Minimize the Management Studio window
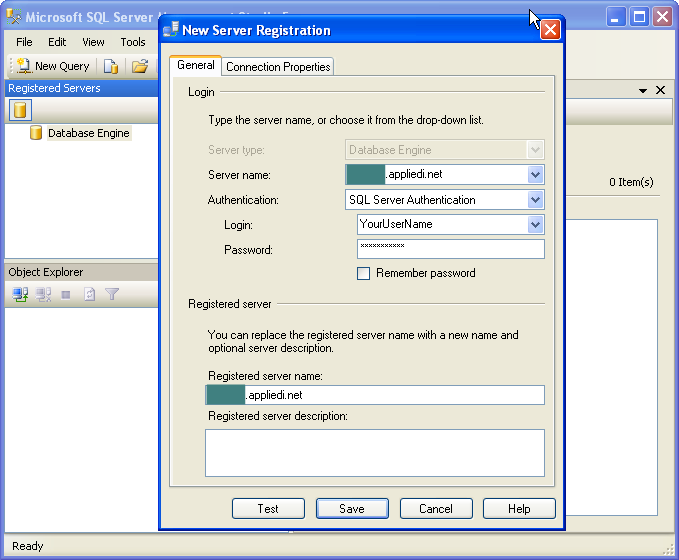 coord(615,17)
